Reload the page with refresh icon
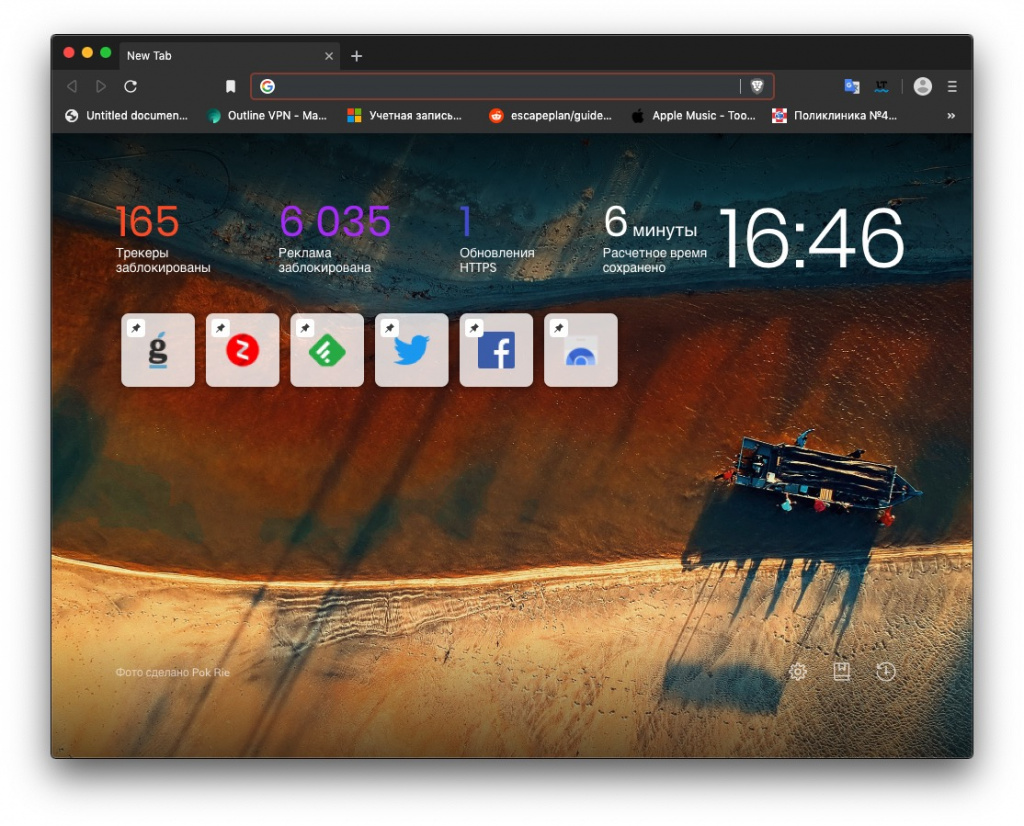 [131, 86]
